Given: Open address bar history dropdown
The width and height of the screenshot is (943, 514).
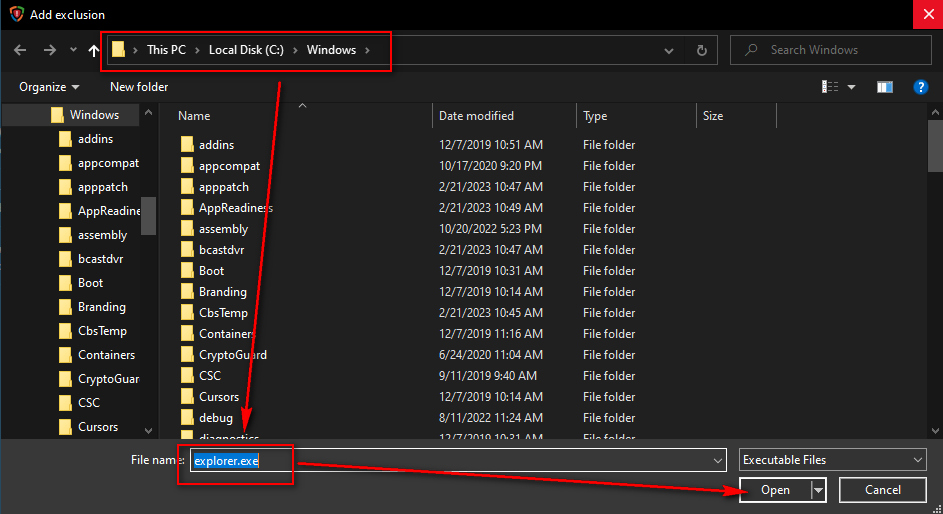Looking at the screenshot, I should pos(669,50).
